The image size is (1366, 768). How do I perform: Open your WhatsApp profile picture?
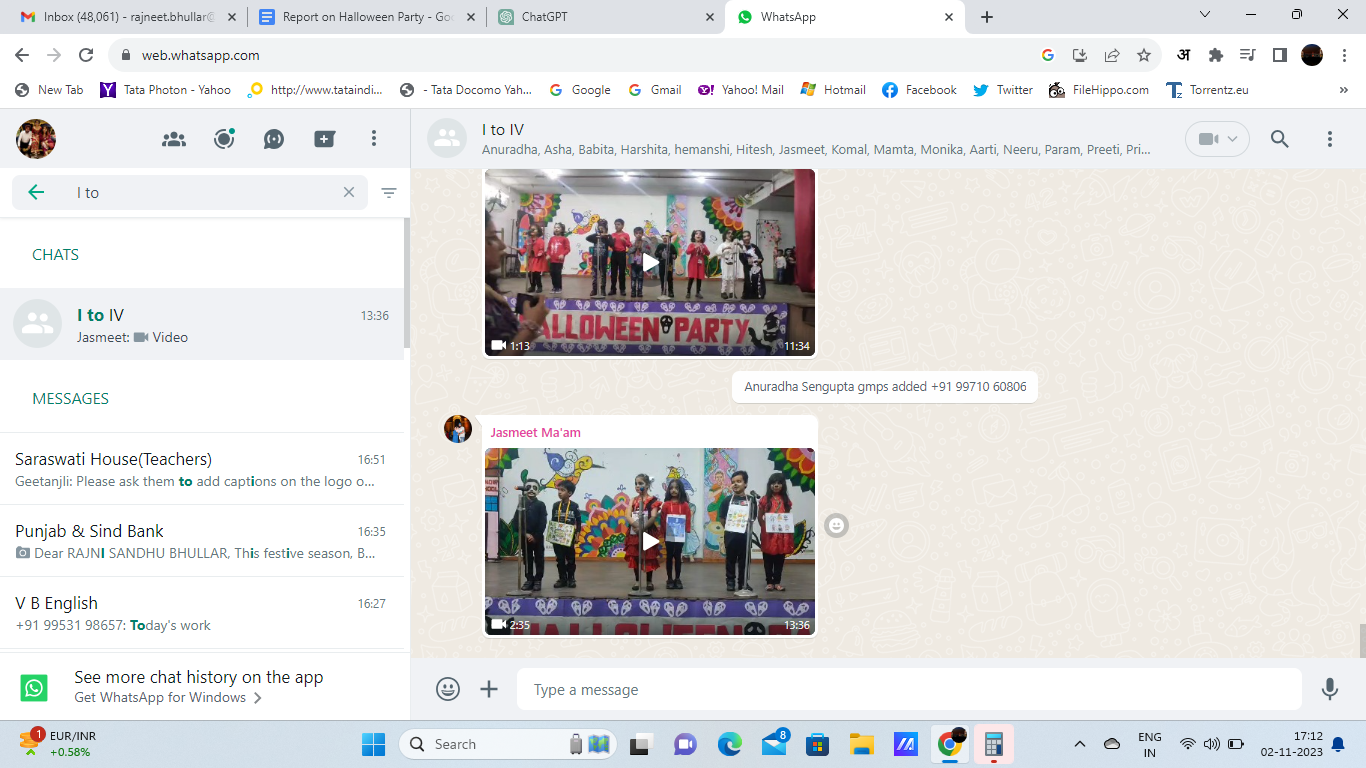point(36,139)
